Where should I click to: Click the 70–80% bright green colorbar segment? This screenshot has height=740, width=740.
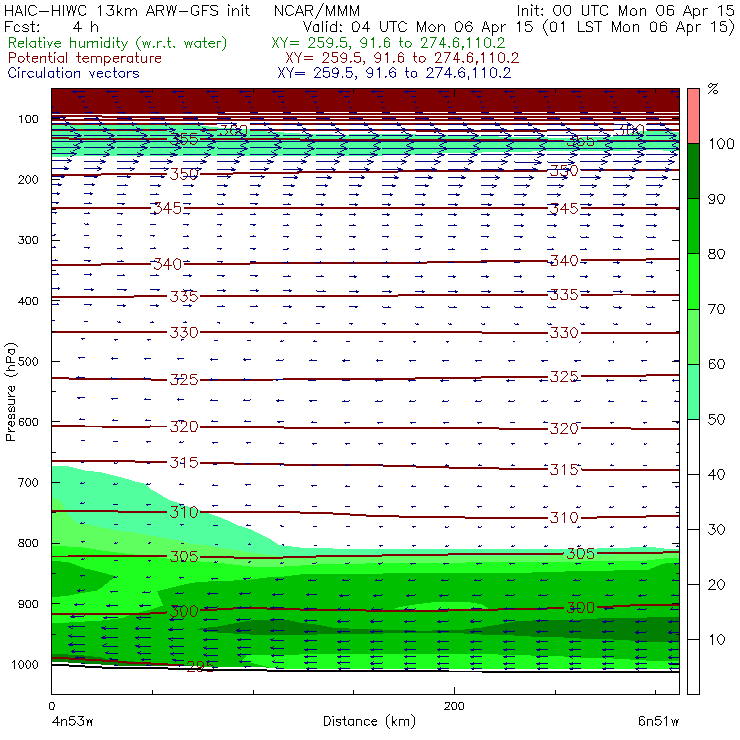[693, 281]
